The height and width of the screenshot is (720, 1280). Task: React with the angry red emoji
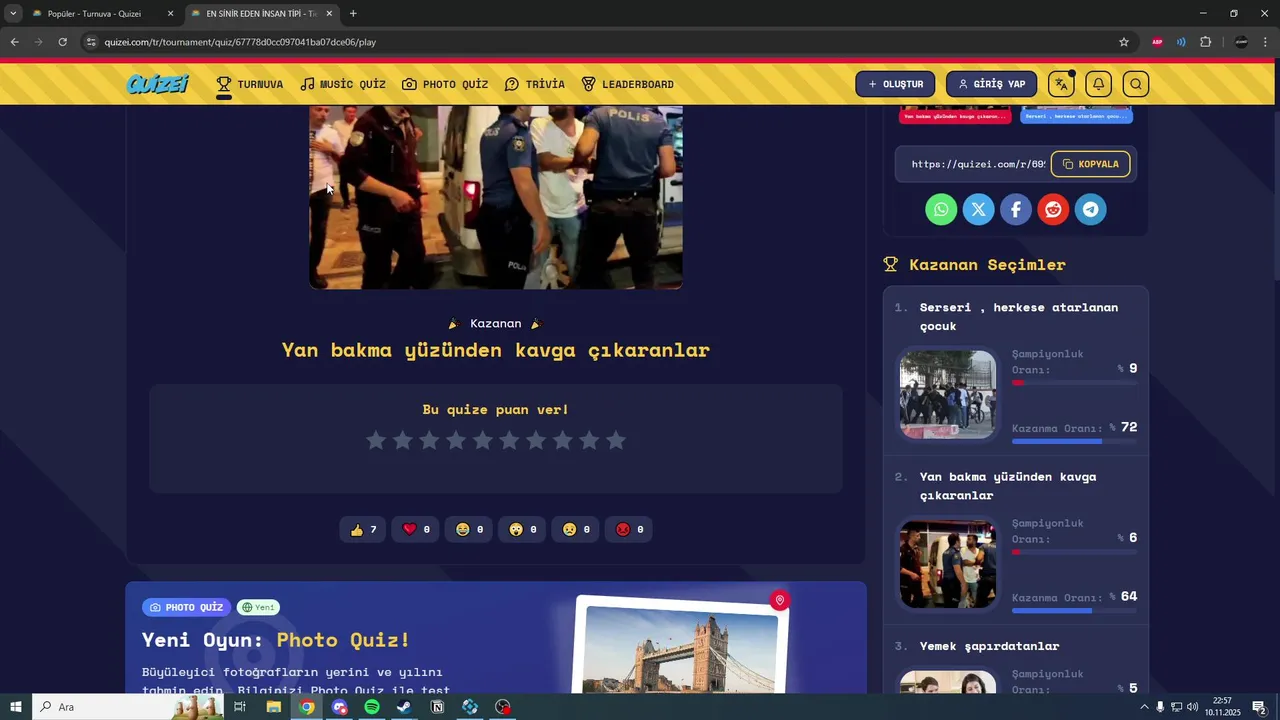[629, 529]
